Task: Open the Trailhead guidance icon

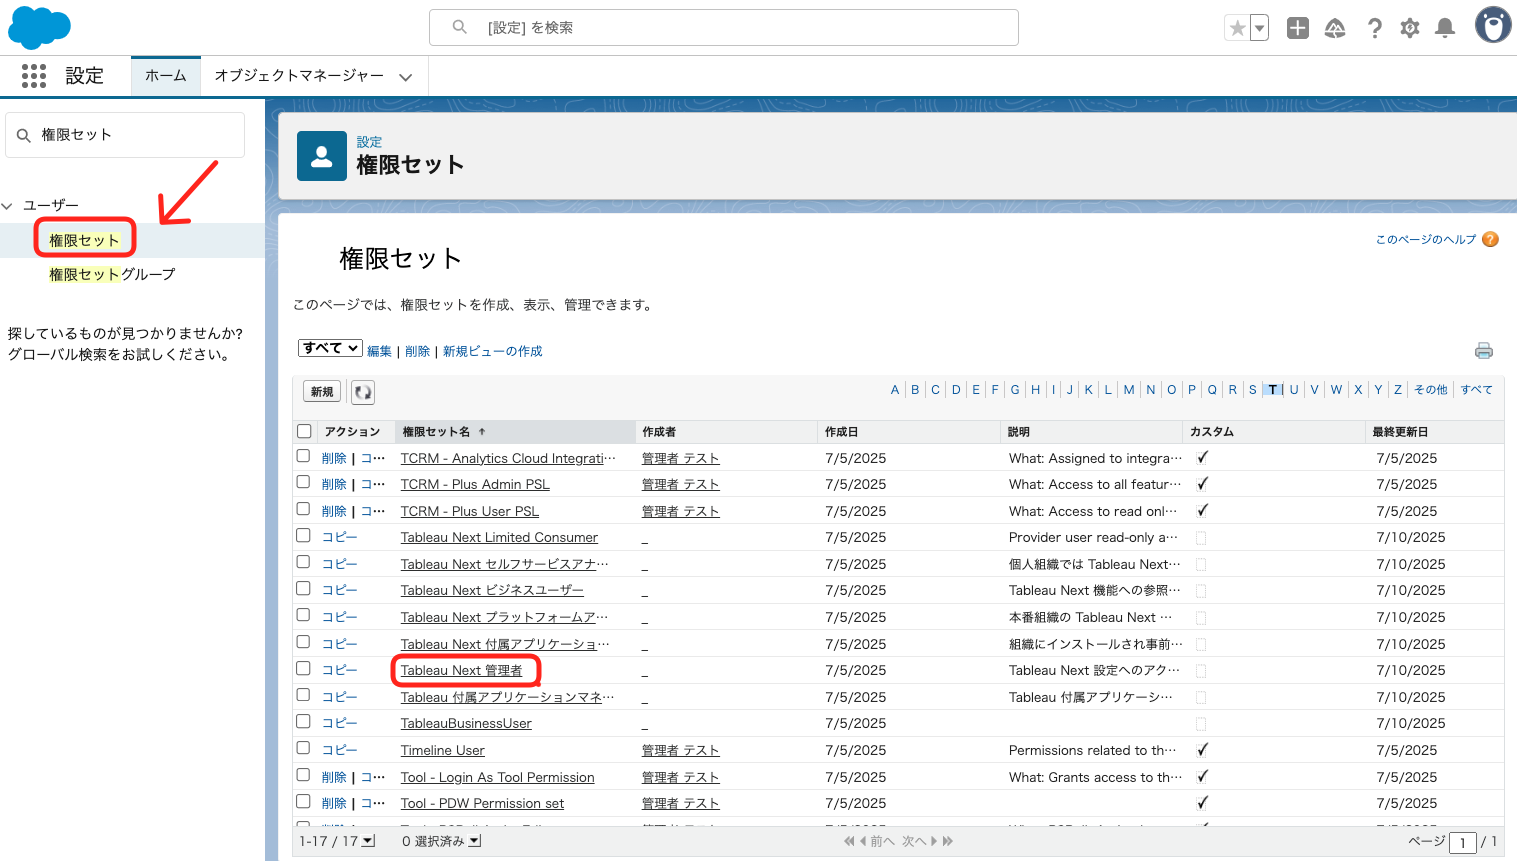Action: point(1335,28)
